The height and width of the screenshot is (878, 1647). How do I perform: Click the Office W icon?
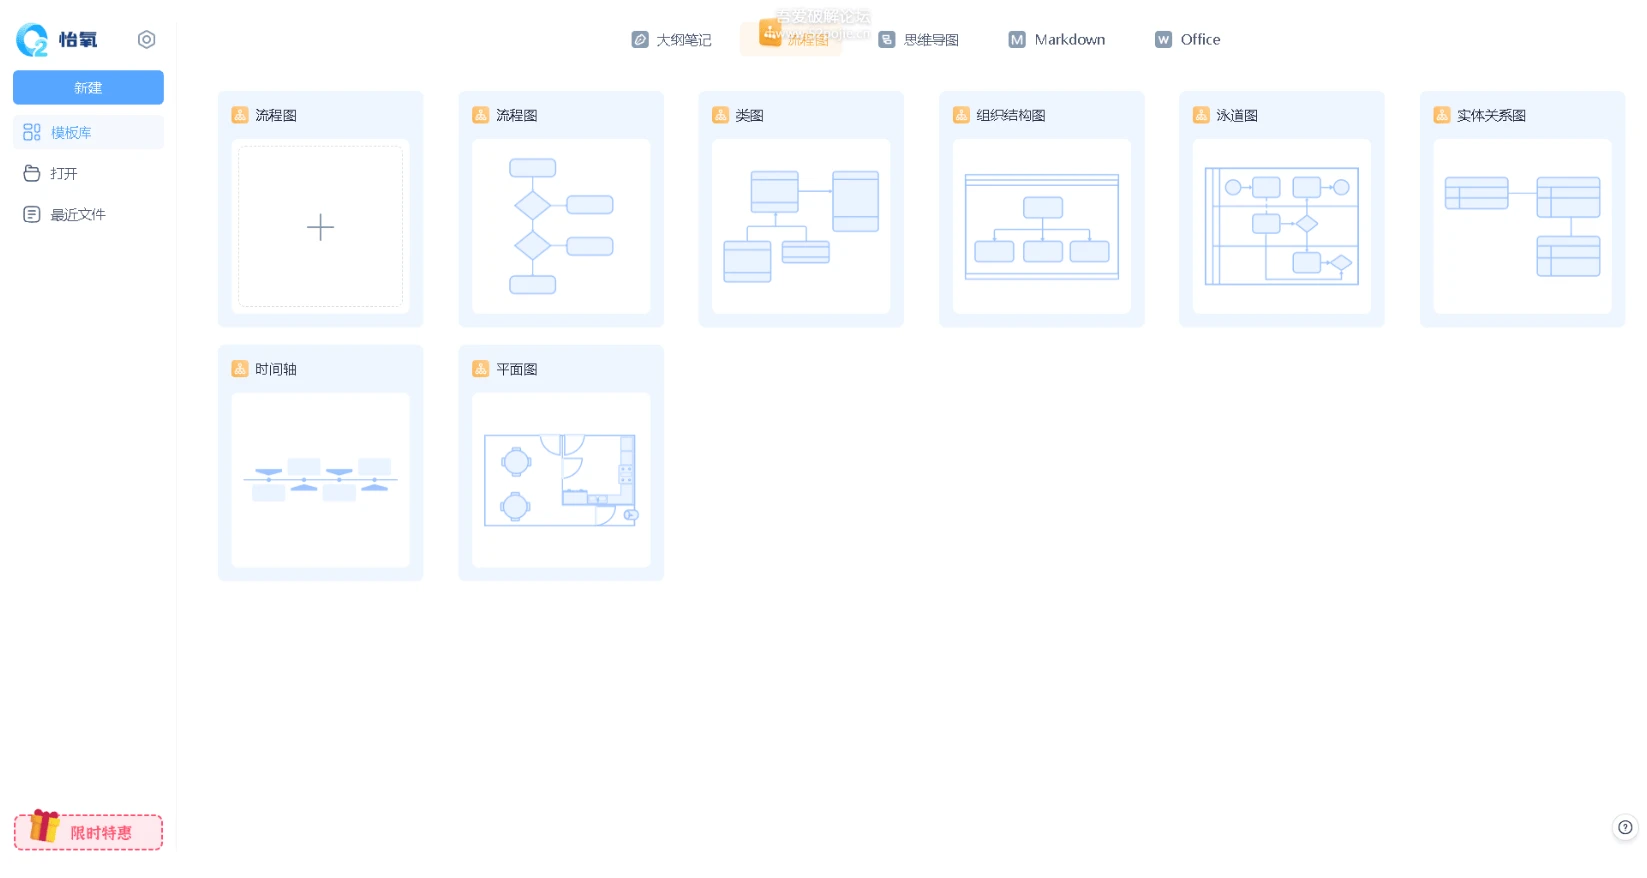pyautogui.click(x=1163, y=39)
